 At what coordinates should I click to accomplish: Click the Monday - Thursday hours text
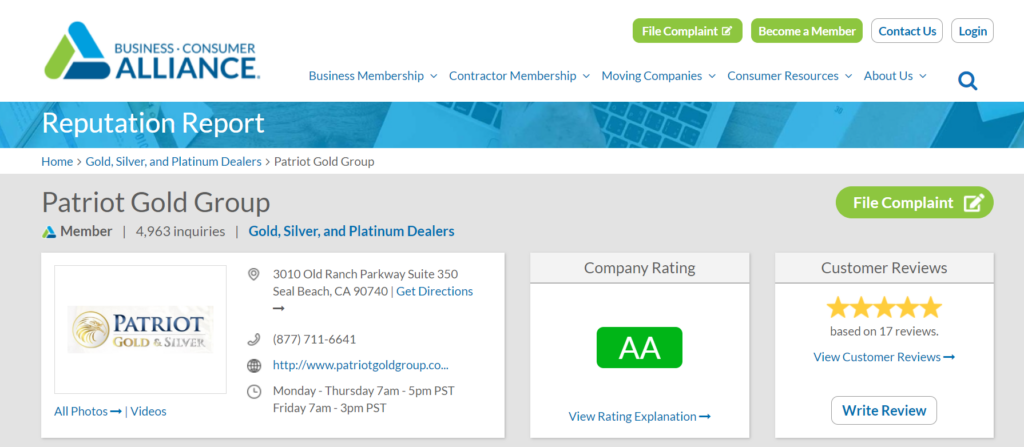pos(363,391)
